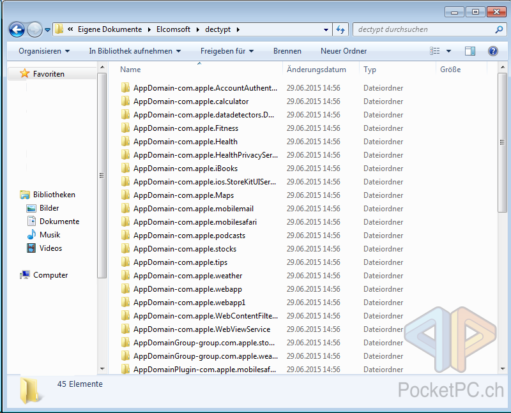
Task: Toggle the preview pane icon
Action: 470,51
